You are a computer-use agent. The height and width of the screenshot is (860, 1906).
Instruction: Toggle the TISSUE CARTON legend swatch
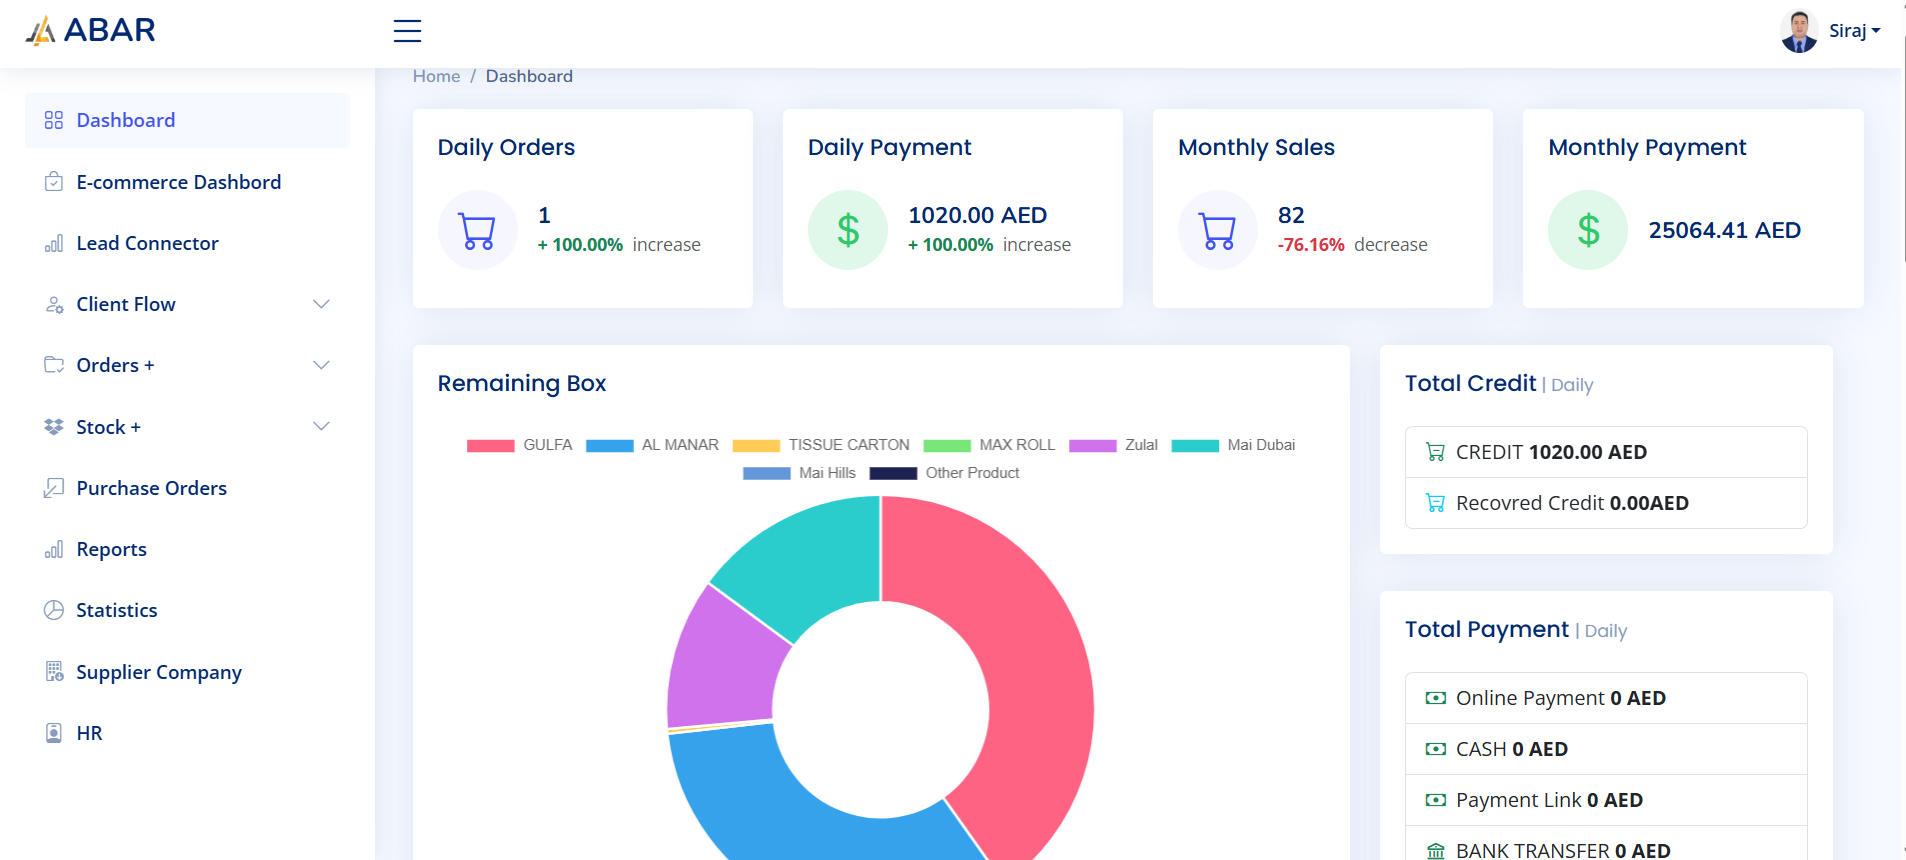point(756,446)
